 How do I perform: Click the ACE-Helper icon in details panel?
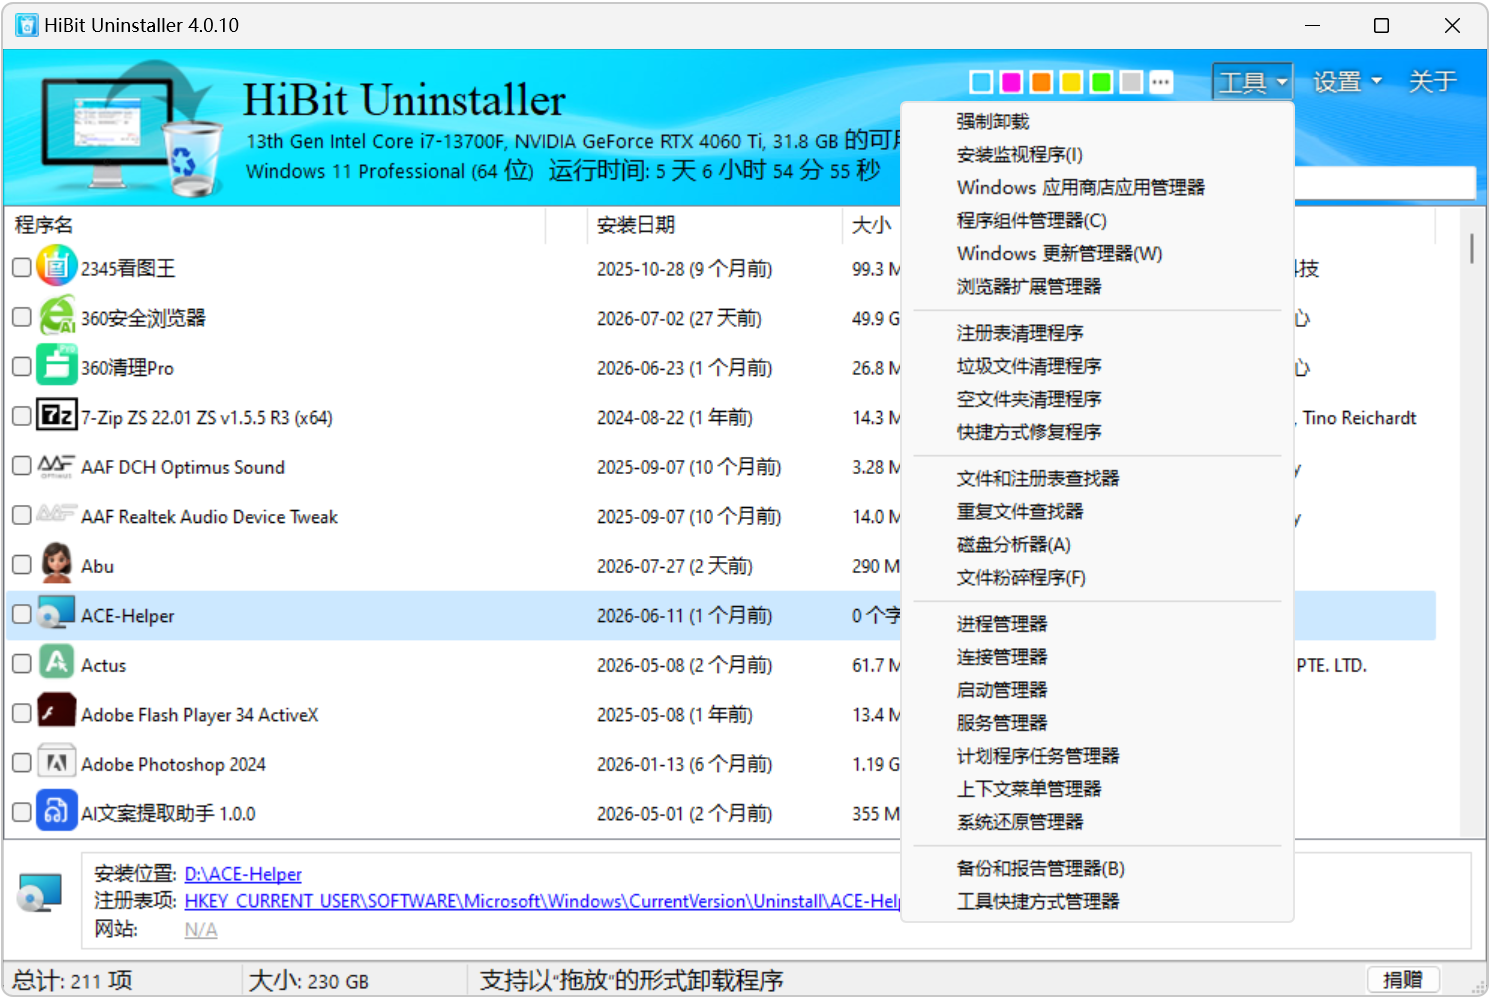[40, 893]
